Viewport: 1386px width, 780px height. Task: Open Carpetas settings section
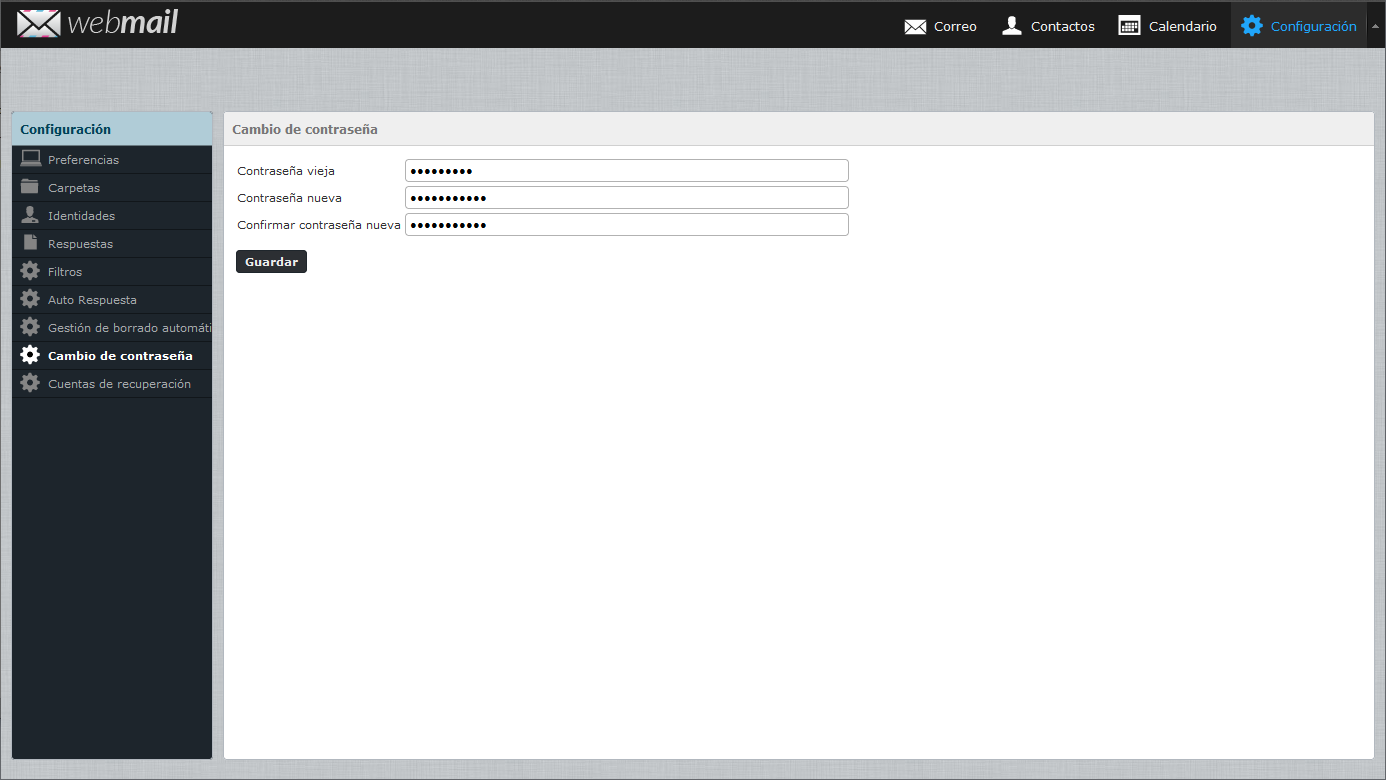click(112, 188)
